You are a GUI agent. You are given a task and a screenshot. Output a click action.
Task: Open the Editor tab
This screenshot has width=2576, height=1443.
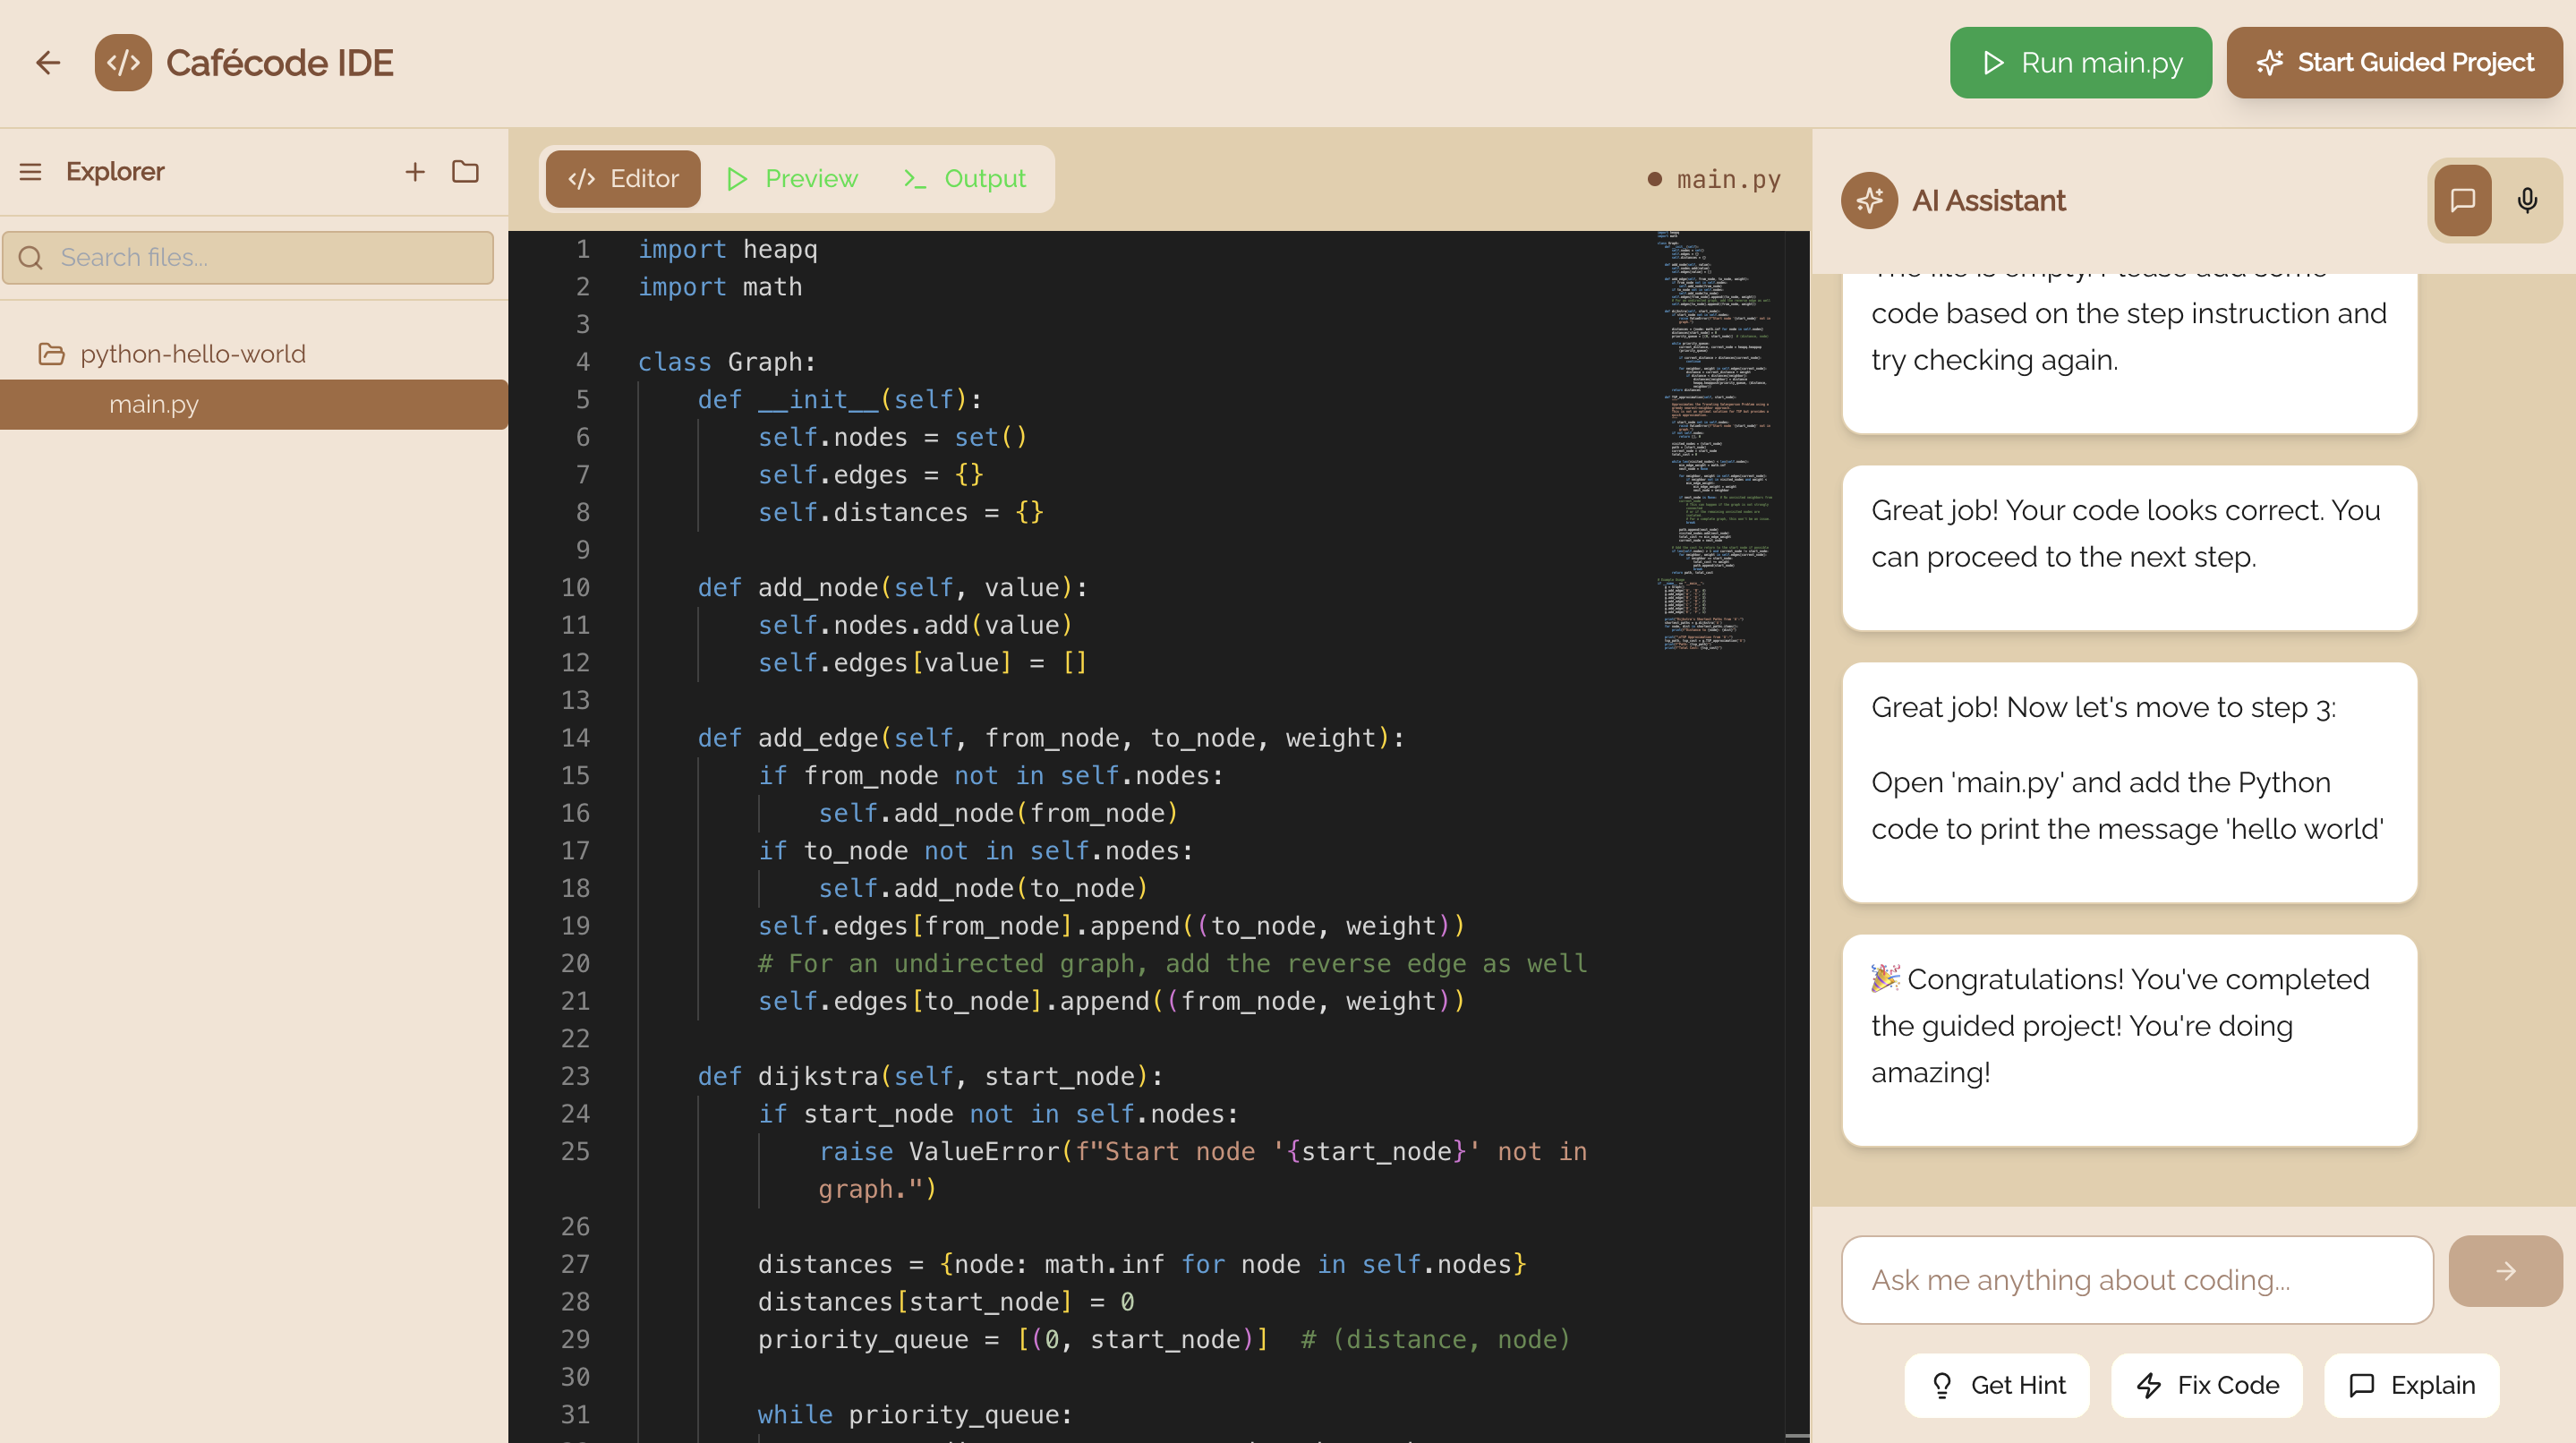pyautogui.click(x=623, y=179)
